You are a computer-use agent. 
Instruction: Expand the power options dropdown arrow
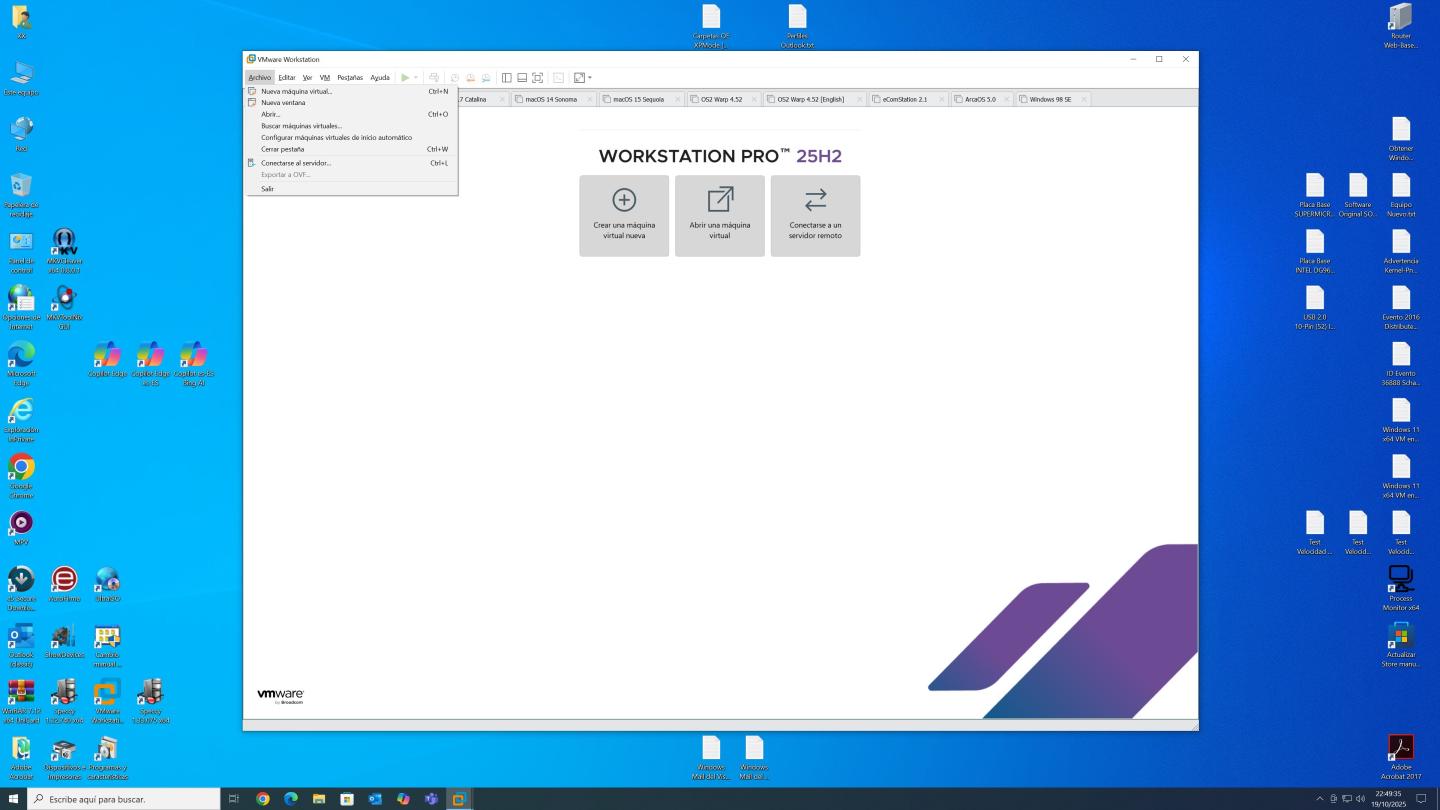pos(416,78)
